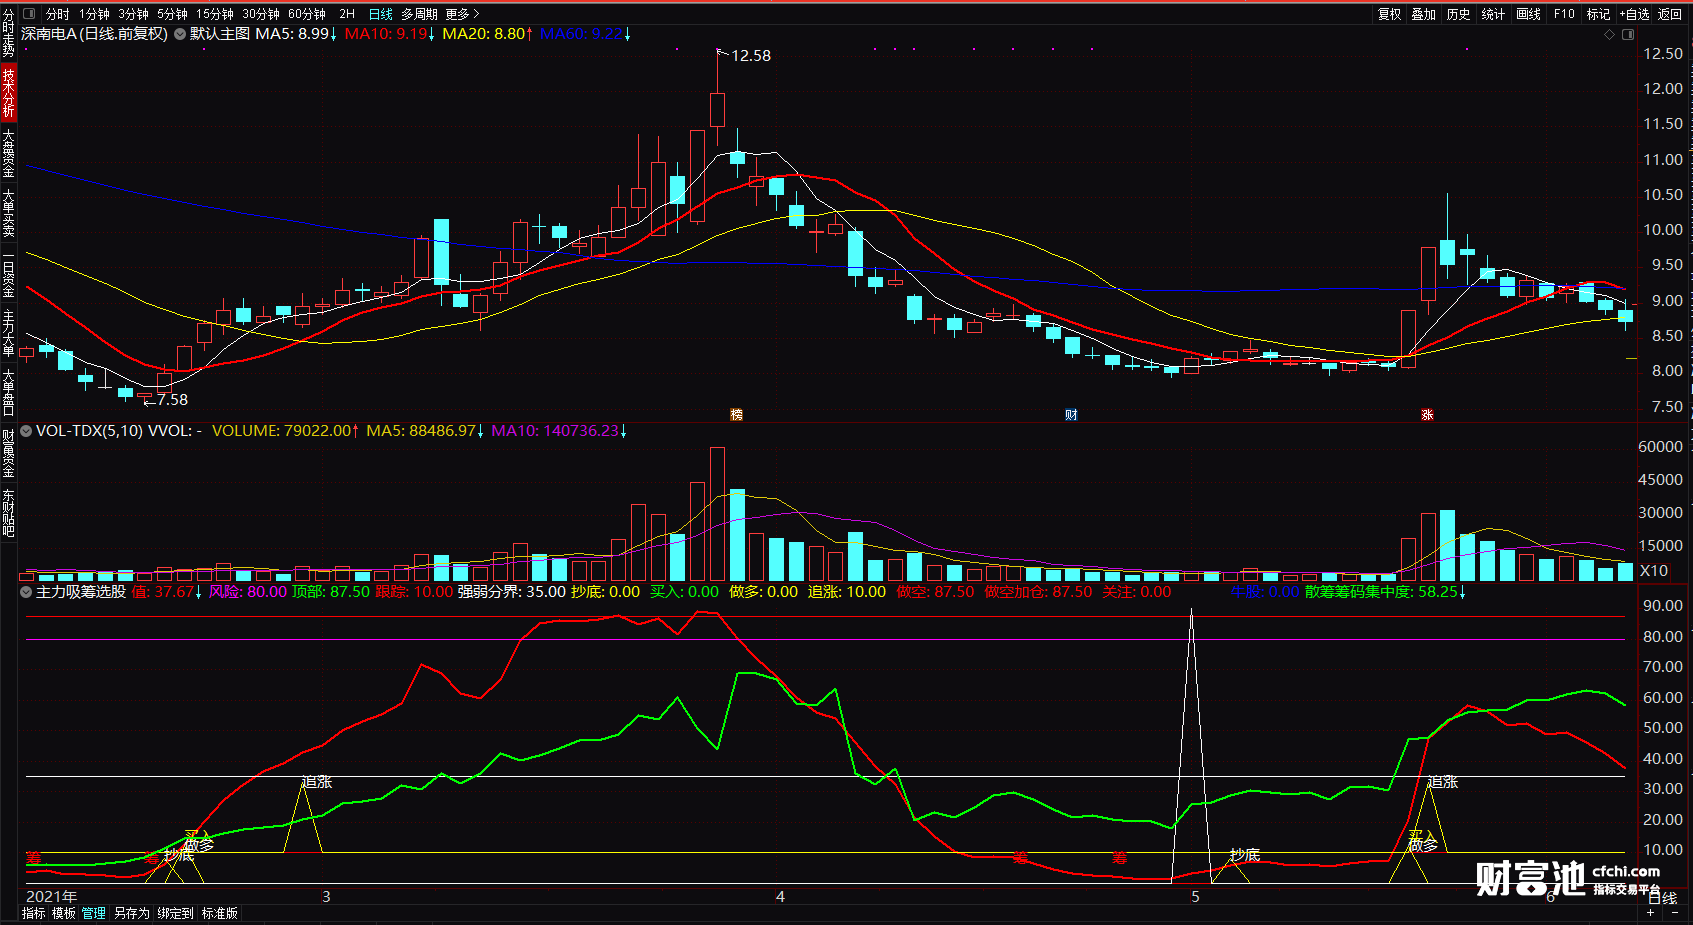The image size is (1693, 925).
Task: Open the 历史 history button
Action: 1459,14
